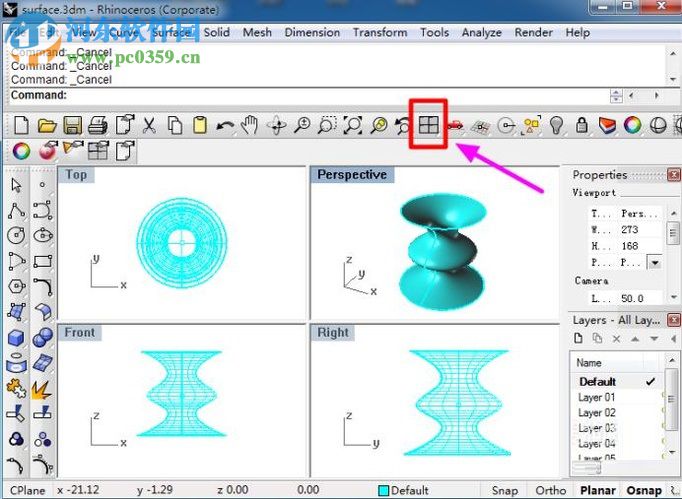The width and height of the screenshot is (682, 499).
Task: Toggle Osnap in the status bar
Action: (644, 491)
